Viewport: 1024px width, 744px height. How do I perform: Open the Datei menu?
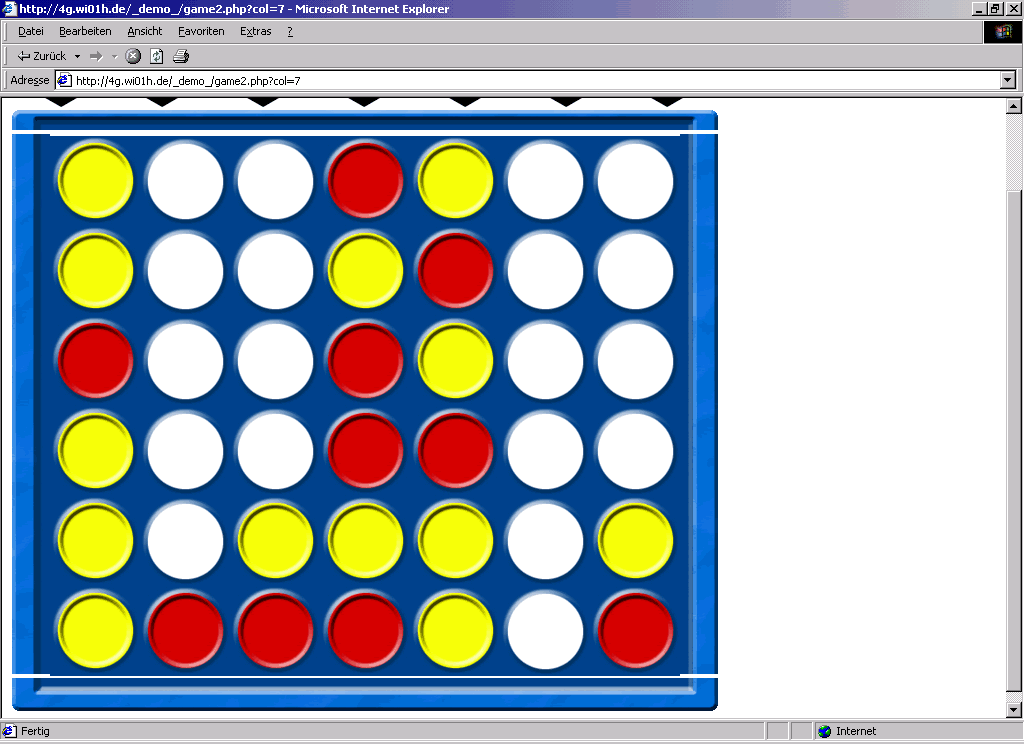pyautogui.click(x=31, y=31)
